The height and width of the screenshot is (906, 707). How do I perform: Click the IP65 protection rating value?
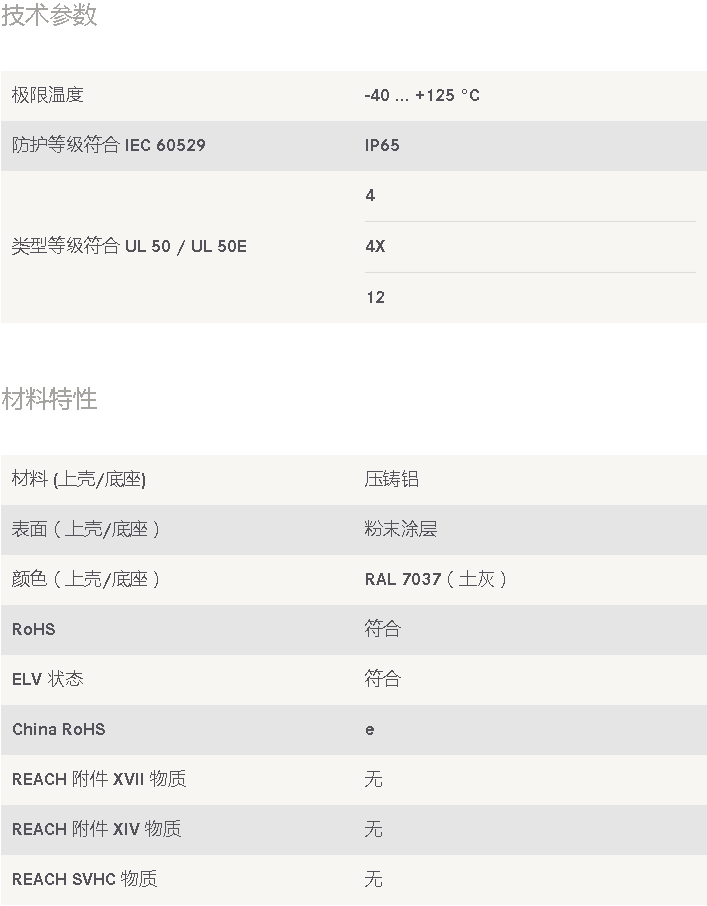pos(382,145)
